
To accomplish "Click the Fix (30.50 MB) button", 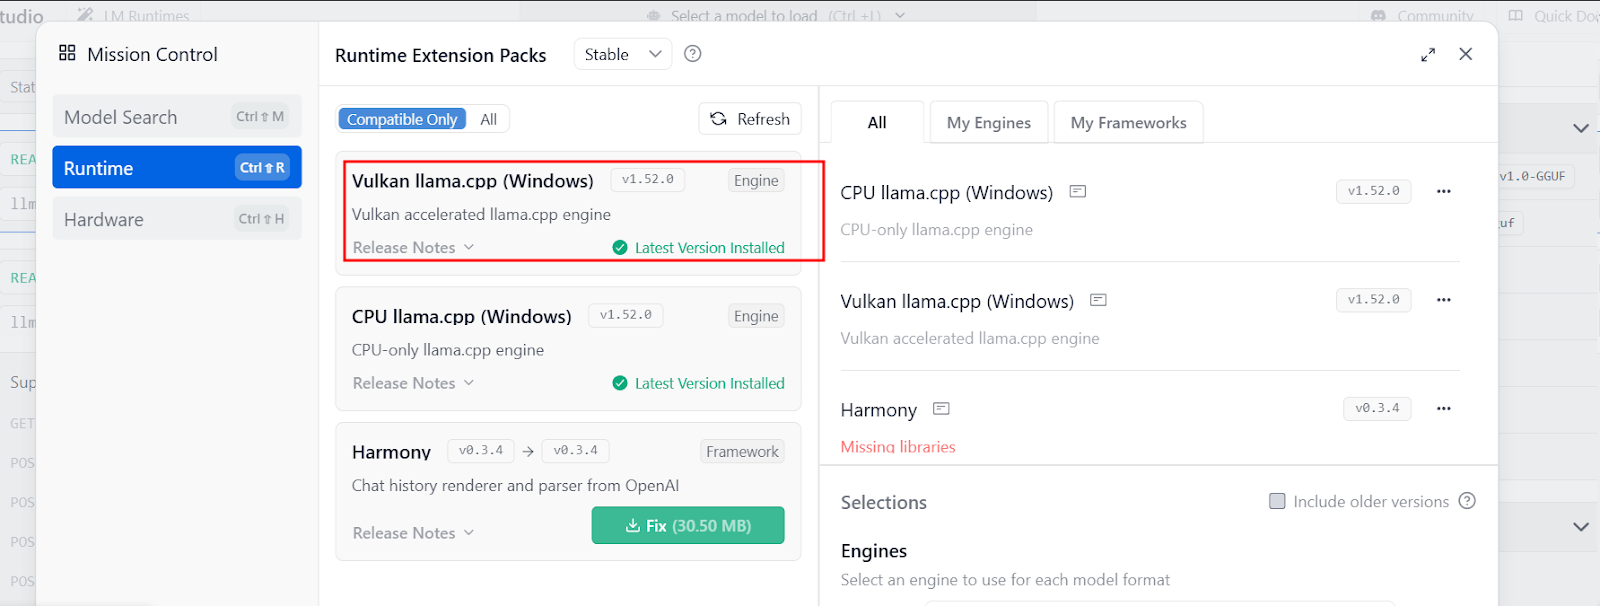I will pyautogui.click(x=688, y=526).
